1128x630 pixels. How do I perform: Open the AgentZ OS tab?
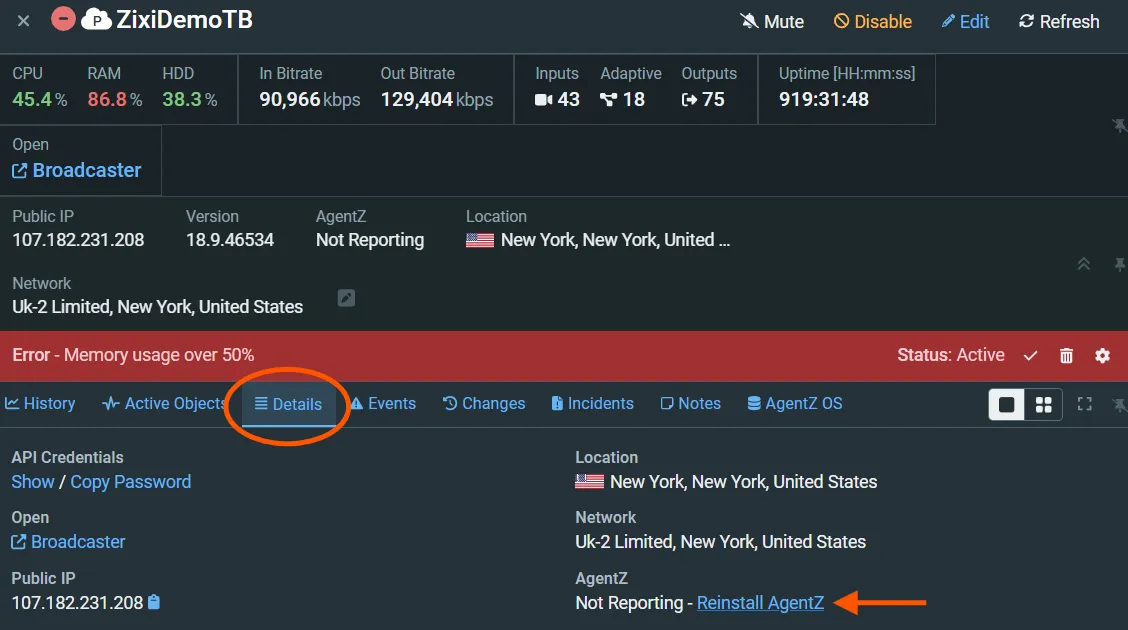(795, 403)
